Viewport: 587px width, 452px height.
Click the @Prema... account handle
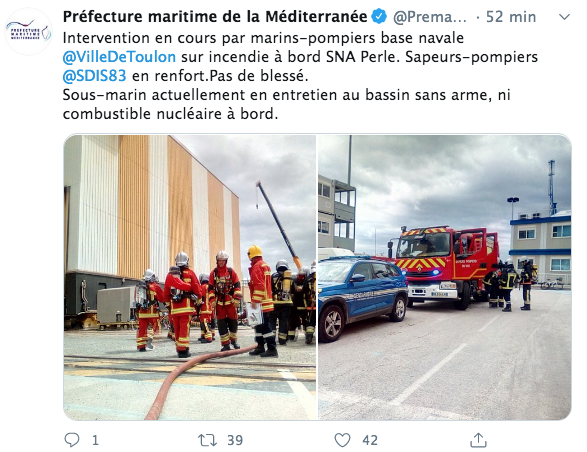430,17
